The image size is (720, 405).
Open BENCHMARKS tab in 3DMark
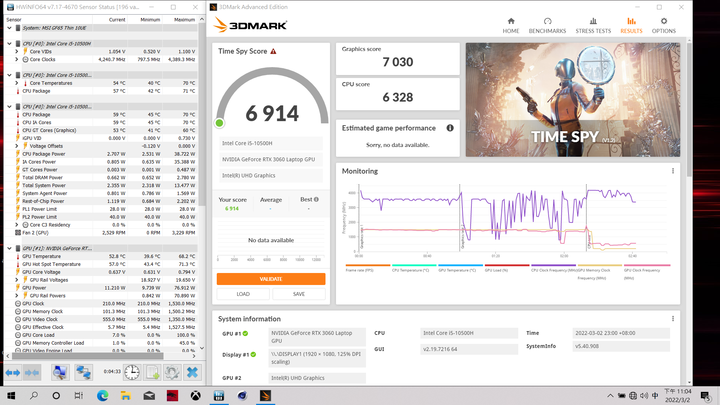(547, 26)
